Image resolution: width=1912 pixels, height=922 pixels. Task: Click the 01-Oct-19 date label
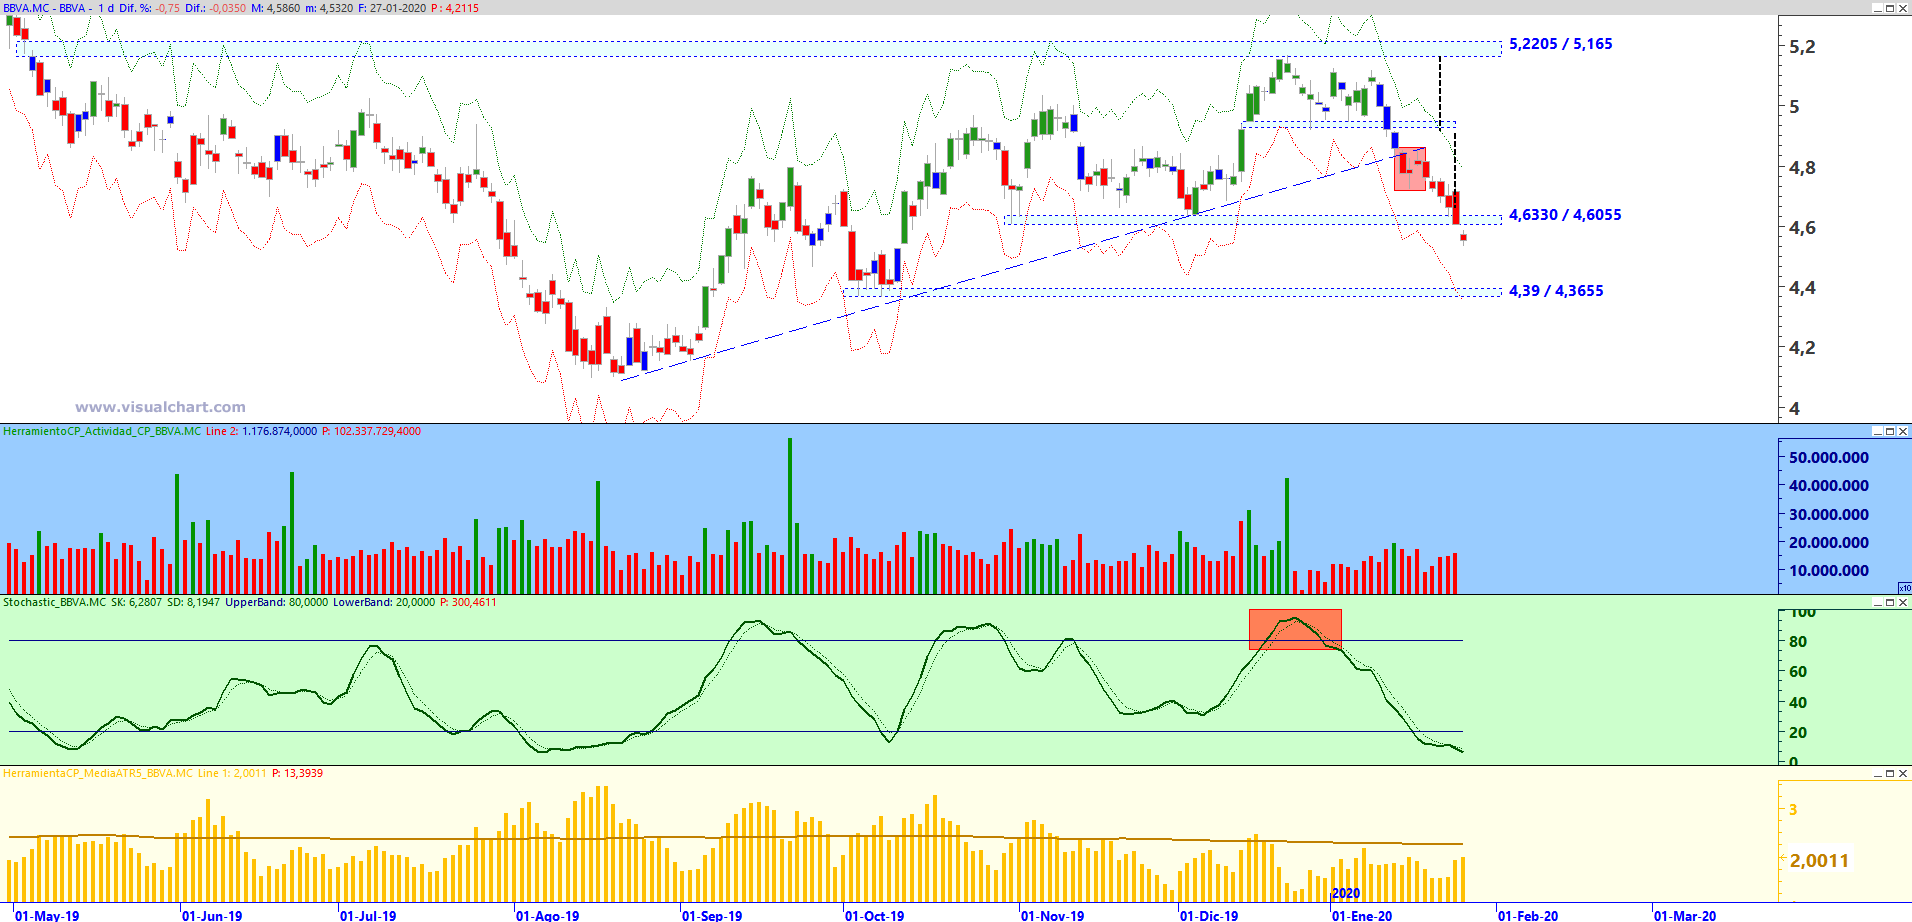(875, 915)
